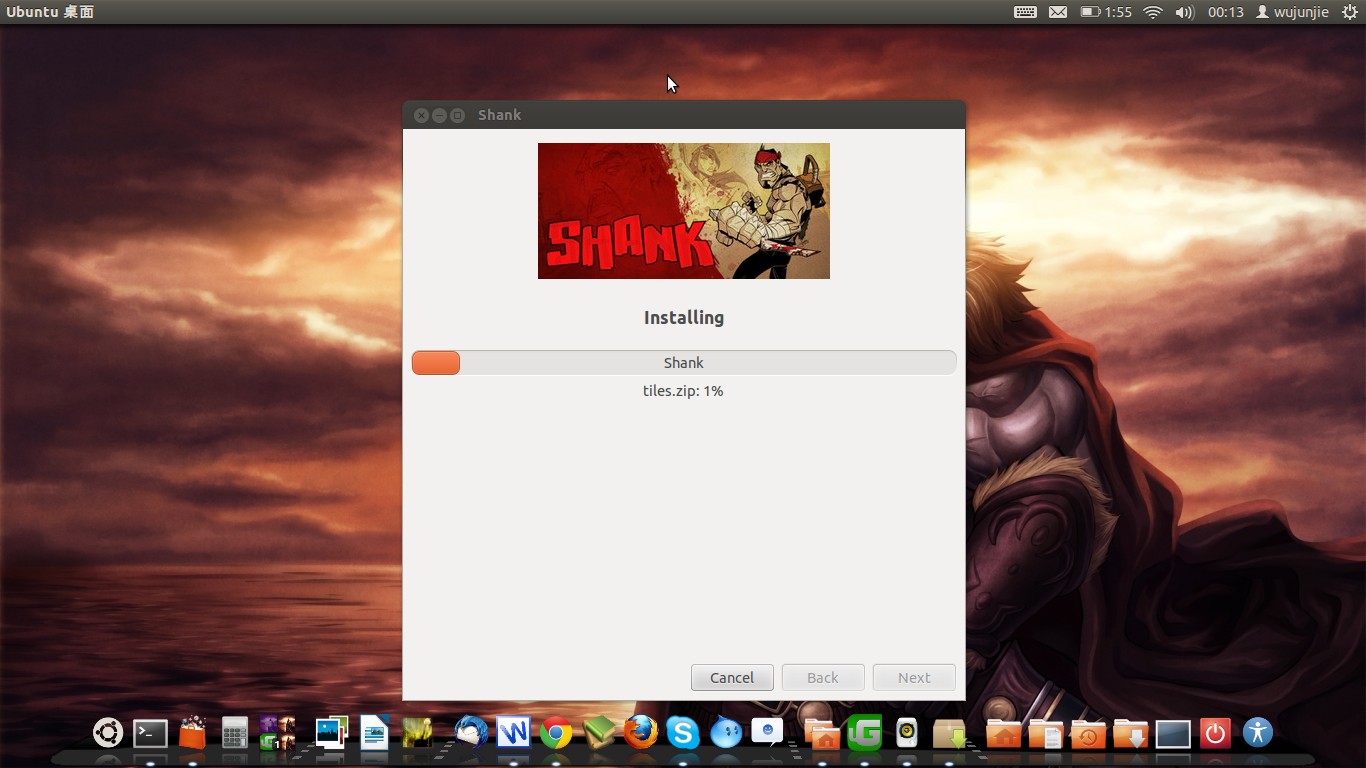The height and width of the screenshot is (768, 1366).
Task: Launch Thunderbird mail from the dock
Action: [x=471, y=733]
